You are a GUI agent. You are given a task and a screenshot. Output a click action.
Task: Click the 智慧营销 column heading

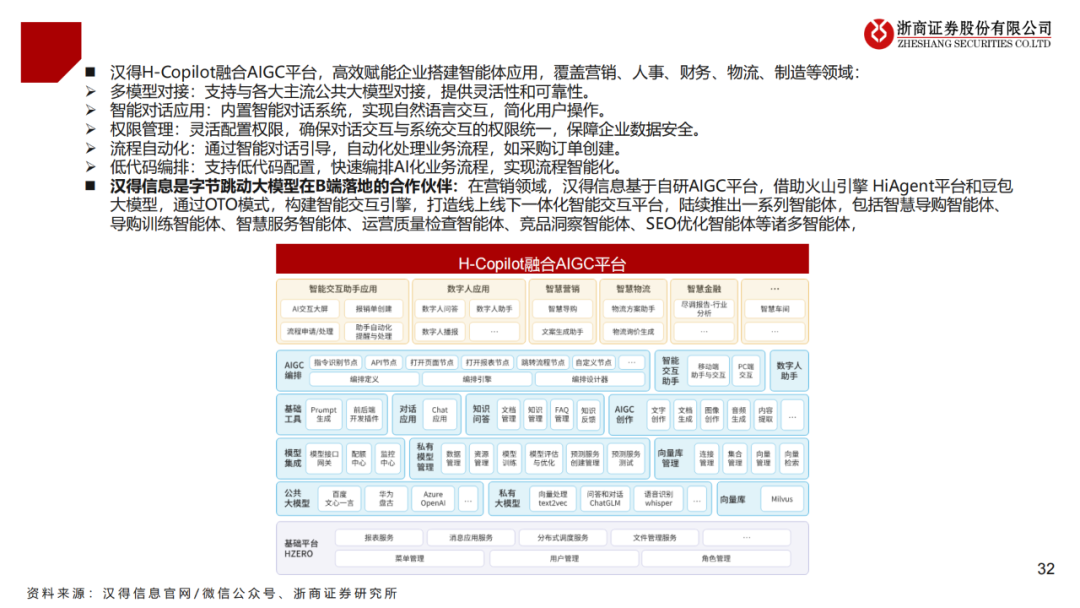(562, 289)
